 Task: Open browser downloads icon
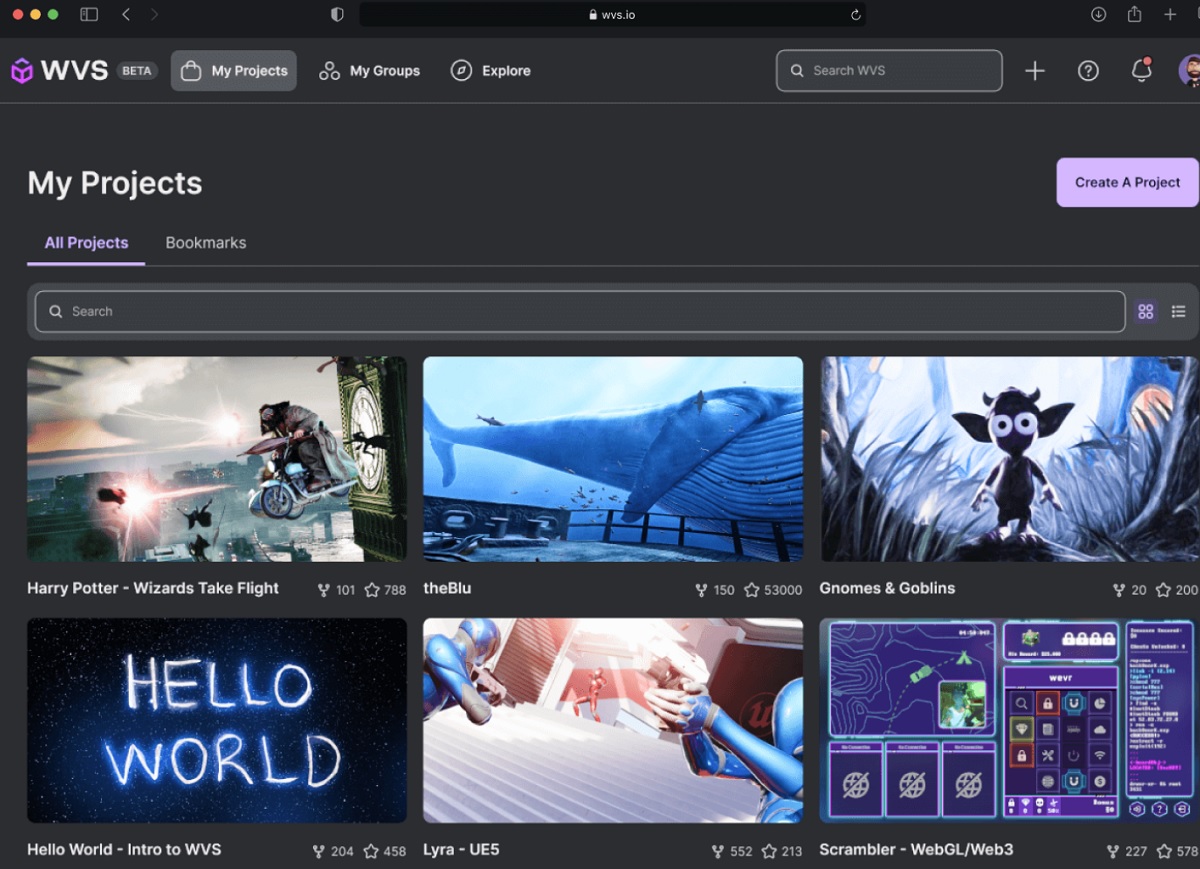pyautogui.click(x=1098, y=14)
